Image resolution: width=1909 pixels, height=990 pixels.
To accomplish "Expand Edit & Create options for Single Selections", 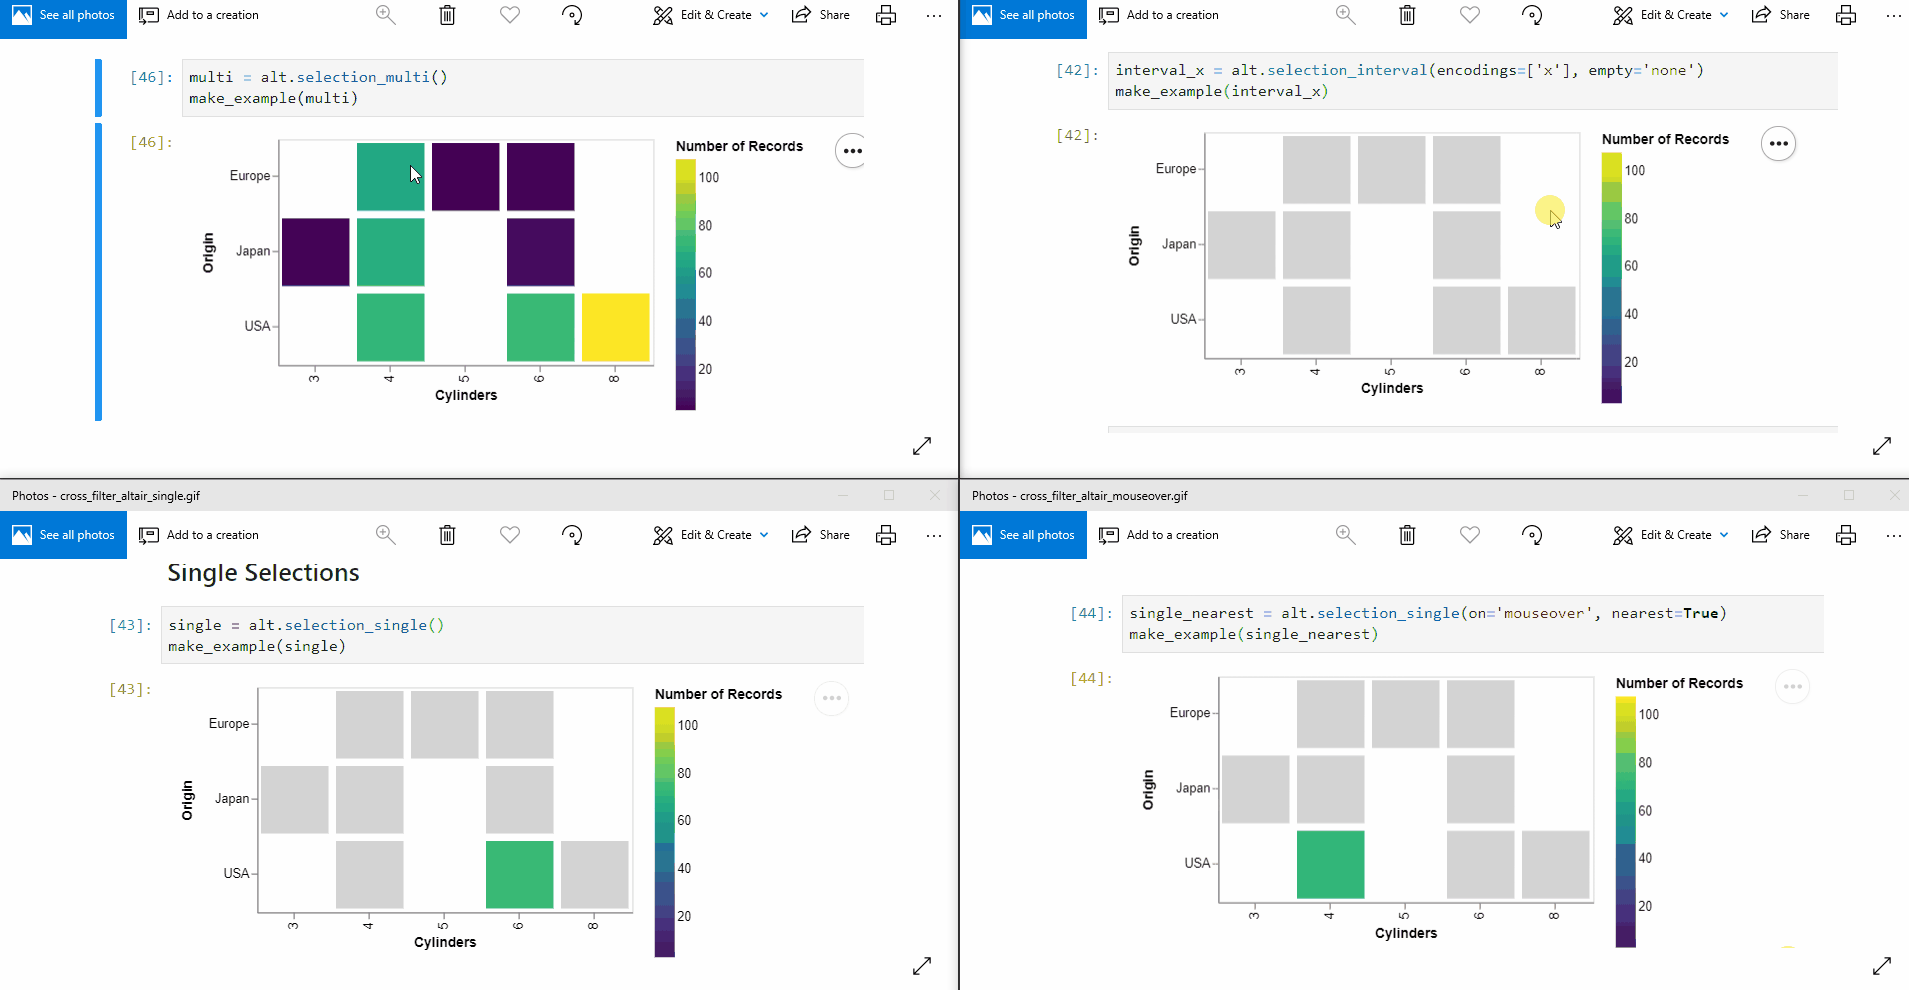I will 709,534.
